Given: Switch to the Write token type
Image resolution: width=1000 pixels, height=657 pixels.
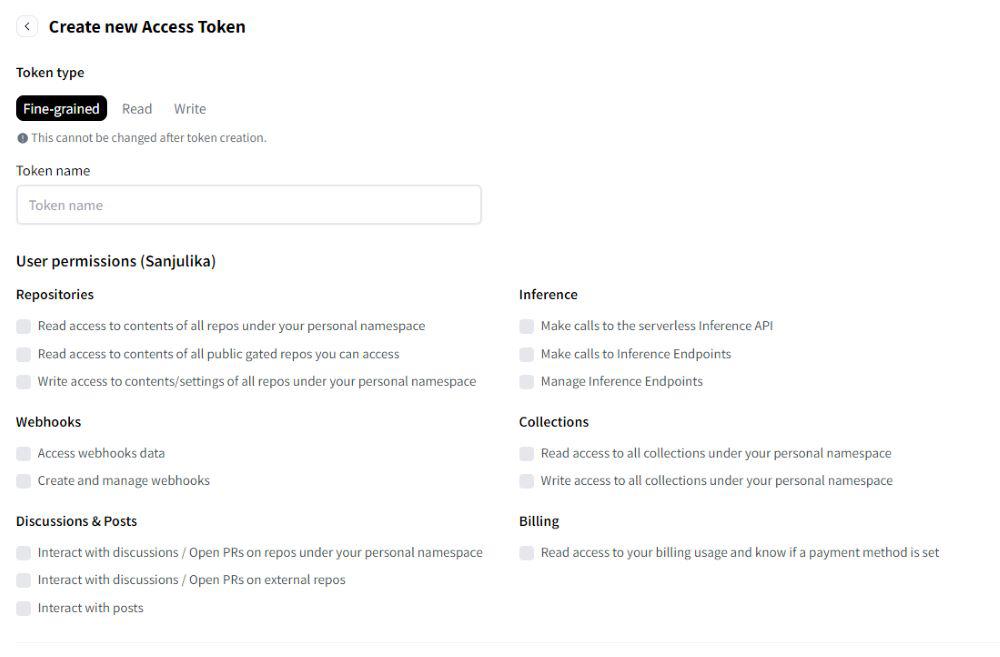Looking at the screenshot, I should coord(190,109).
